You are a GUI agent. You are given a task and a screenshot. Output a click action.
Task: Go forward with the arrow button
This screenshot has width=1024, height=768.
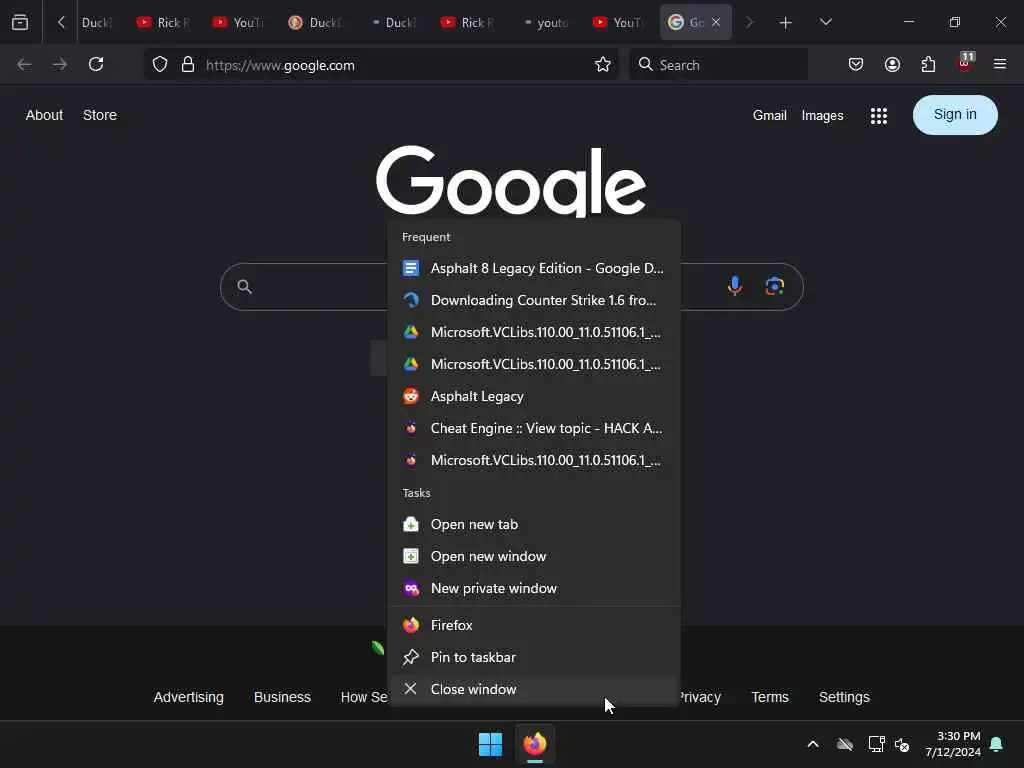coord(60,64)
